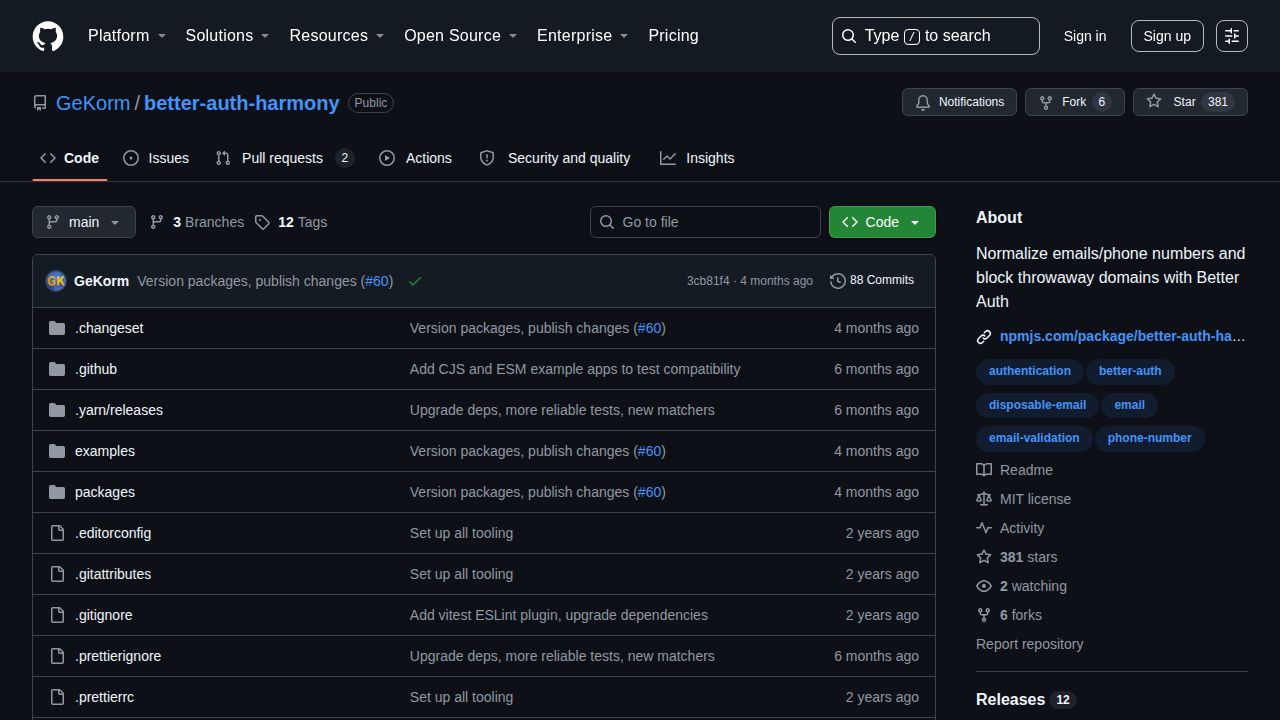Open the Activity link

click(x=1010, y=528)
